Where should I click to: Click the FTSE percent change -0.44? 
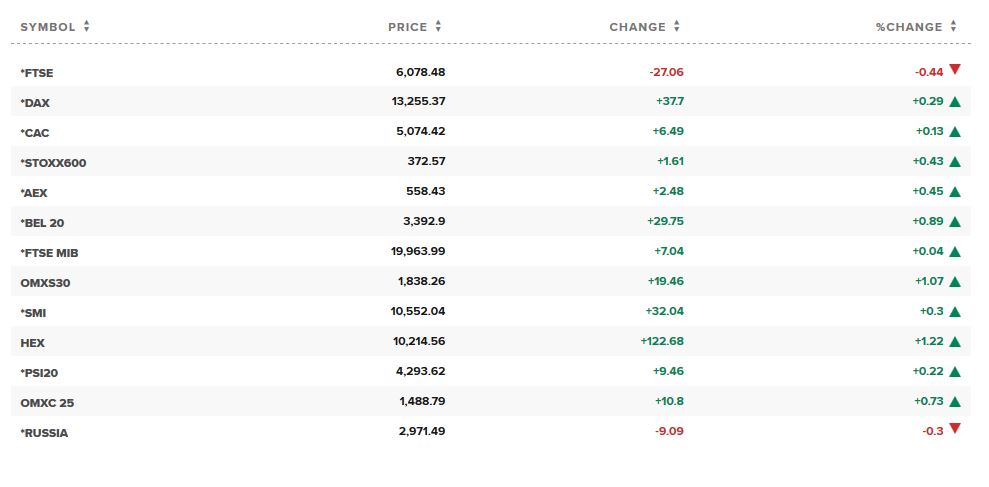click(x=930, y=72)
